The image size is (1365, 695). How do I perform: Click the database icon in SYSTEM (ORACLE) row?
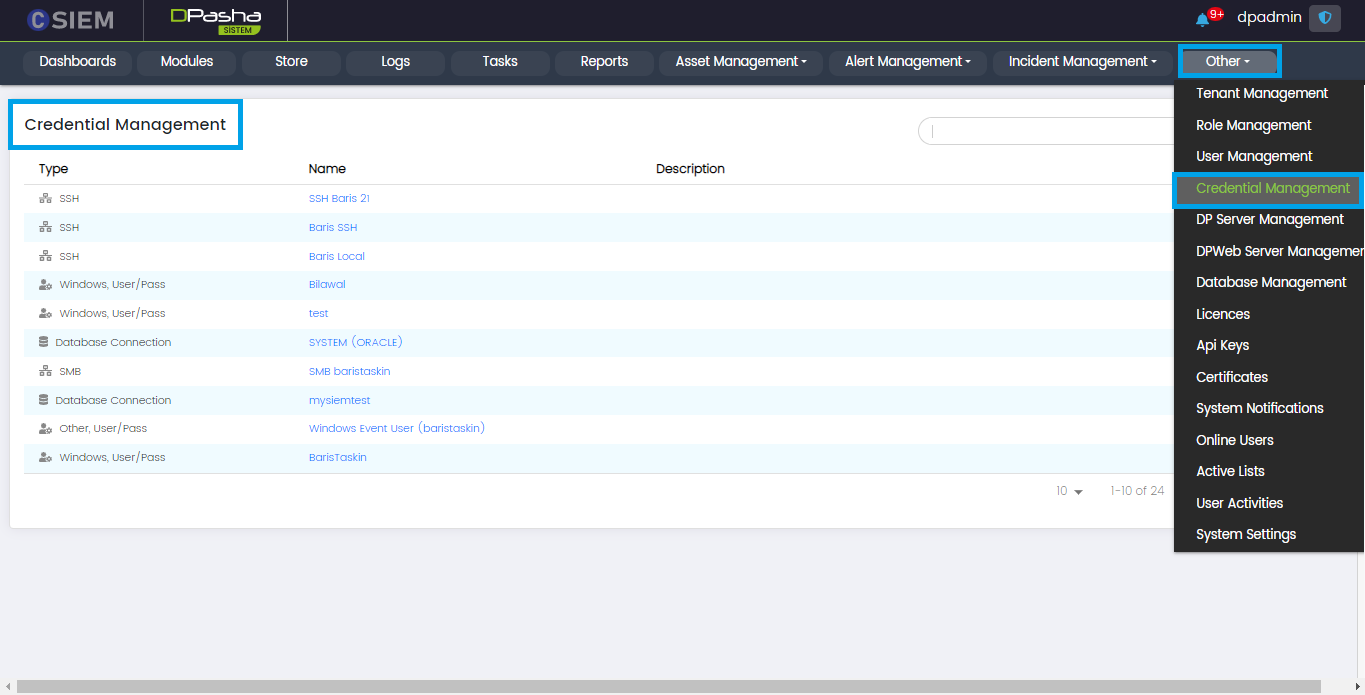pos(43,342)
